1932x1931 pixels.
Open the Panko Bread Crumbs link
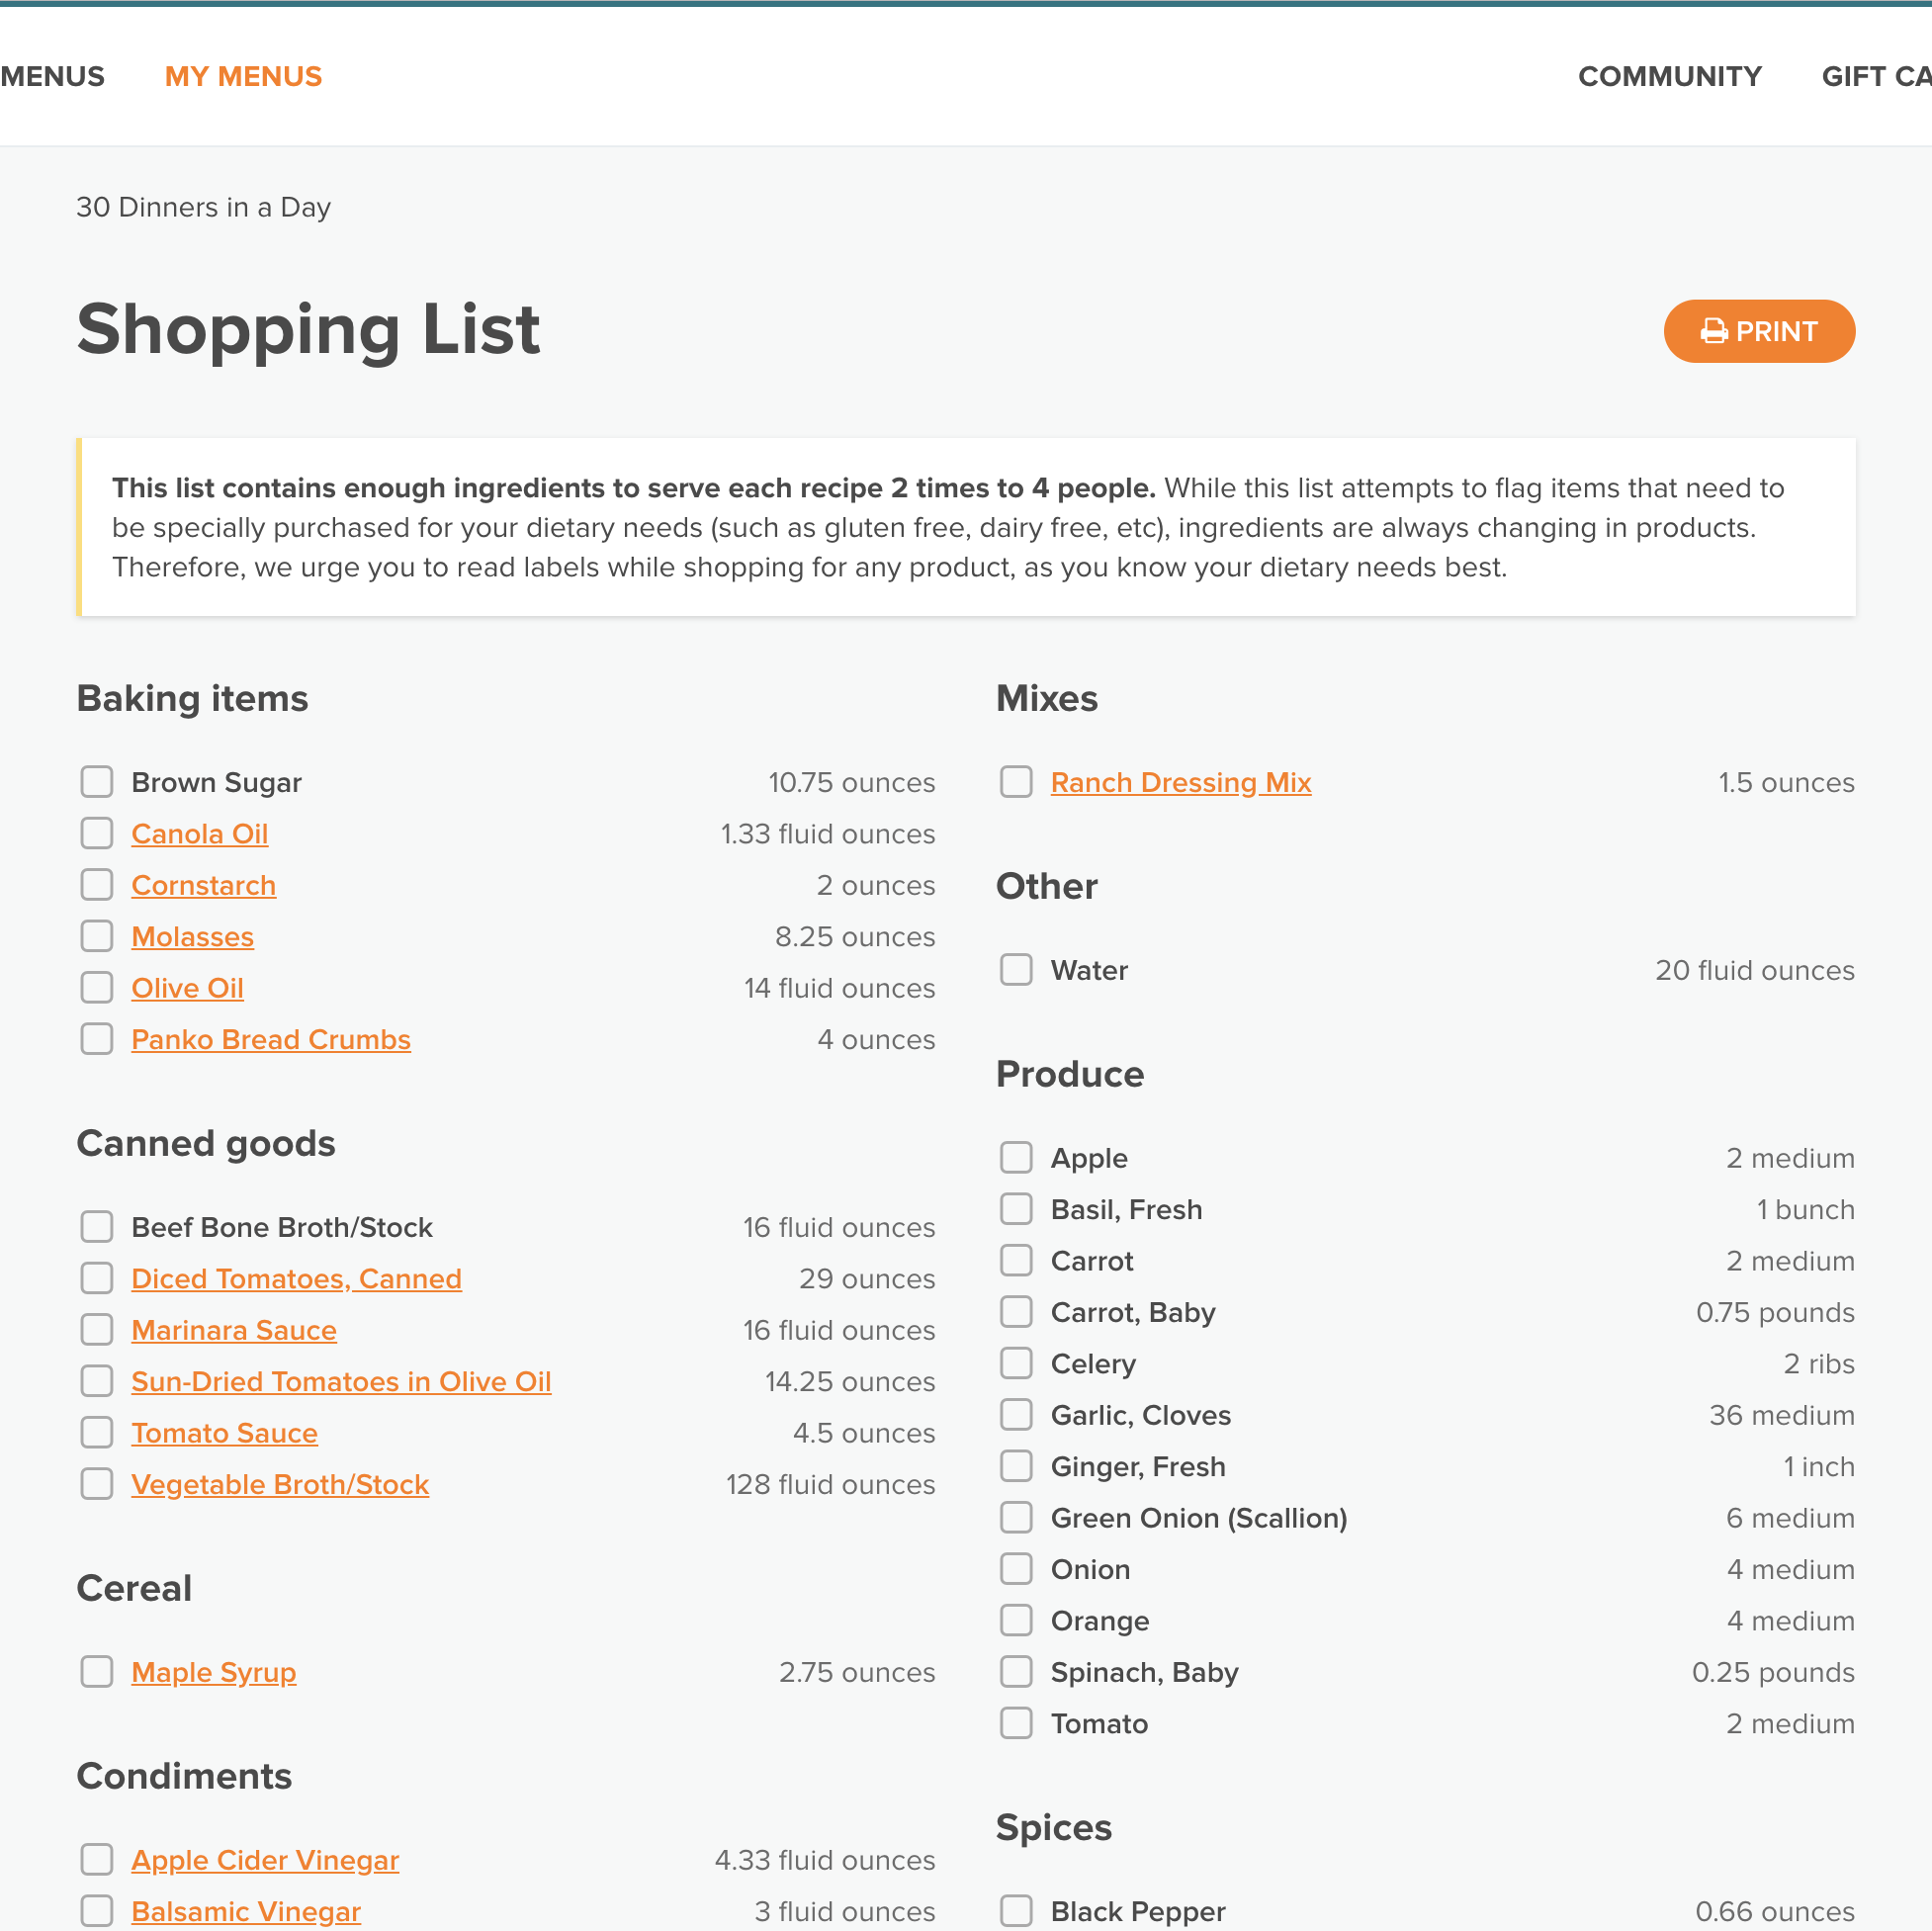coord(271,1039)
